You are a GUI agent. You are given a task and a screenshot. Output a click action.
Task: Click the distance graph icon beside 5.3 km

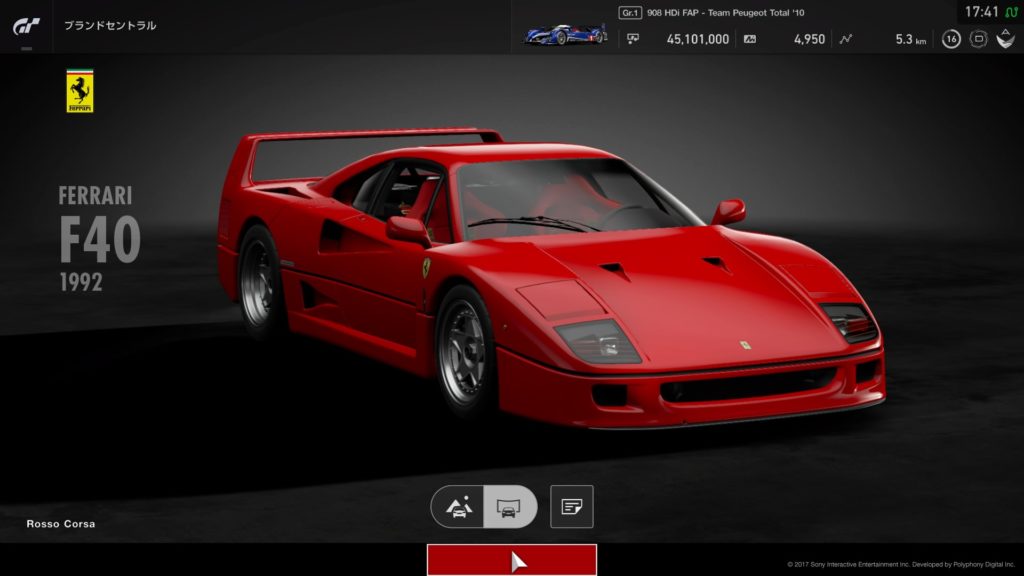(846, 39)
